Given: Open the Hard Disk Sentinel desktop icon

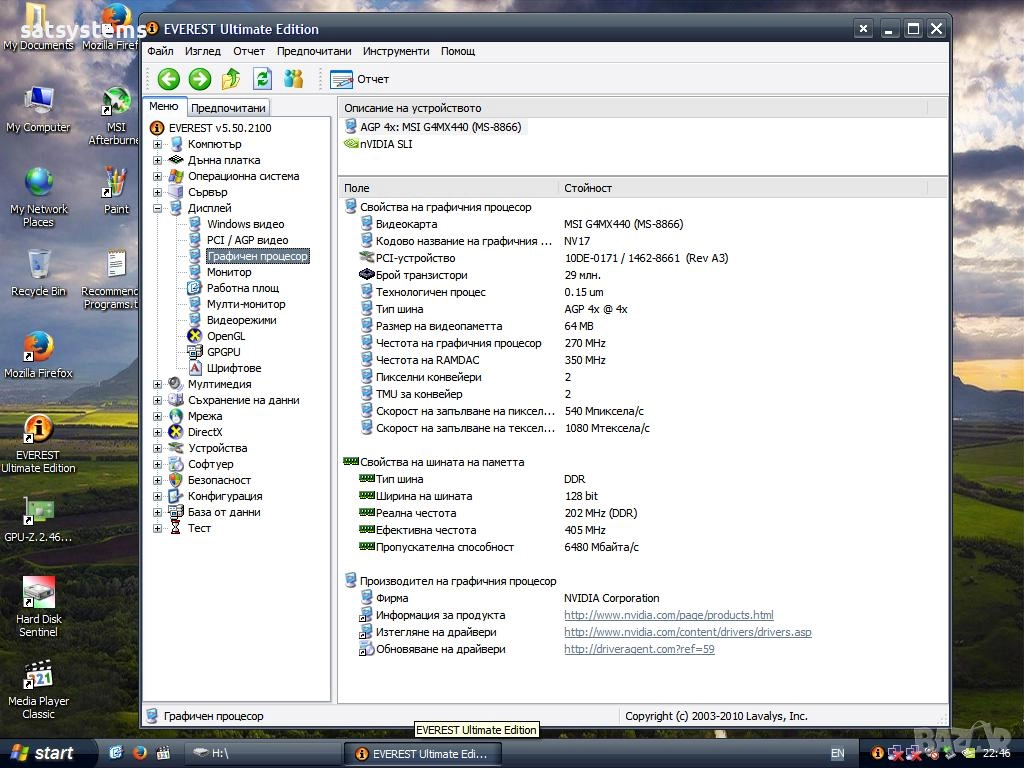Looking at the screenshot, I should (x=38, y=594).
